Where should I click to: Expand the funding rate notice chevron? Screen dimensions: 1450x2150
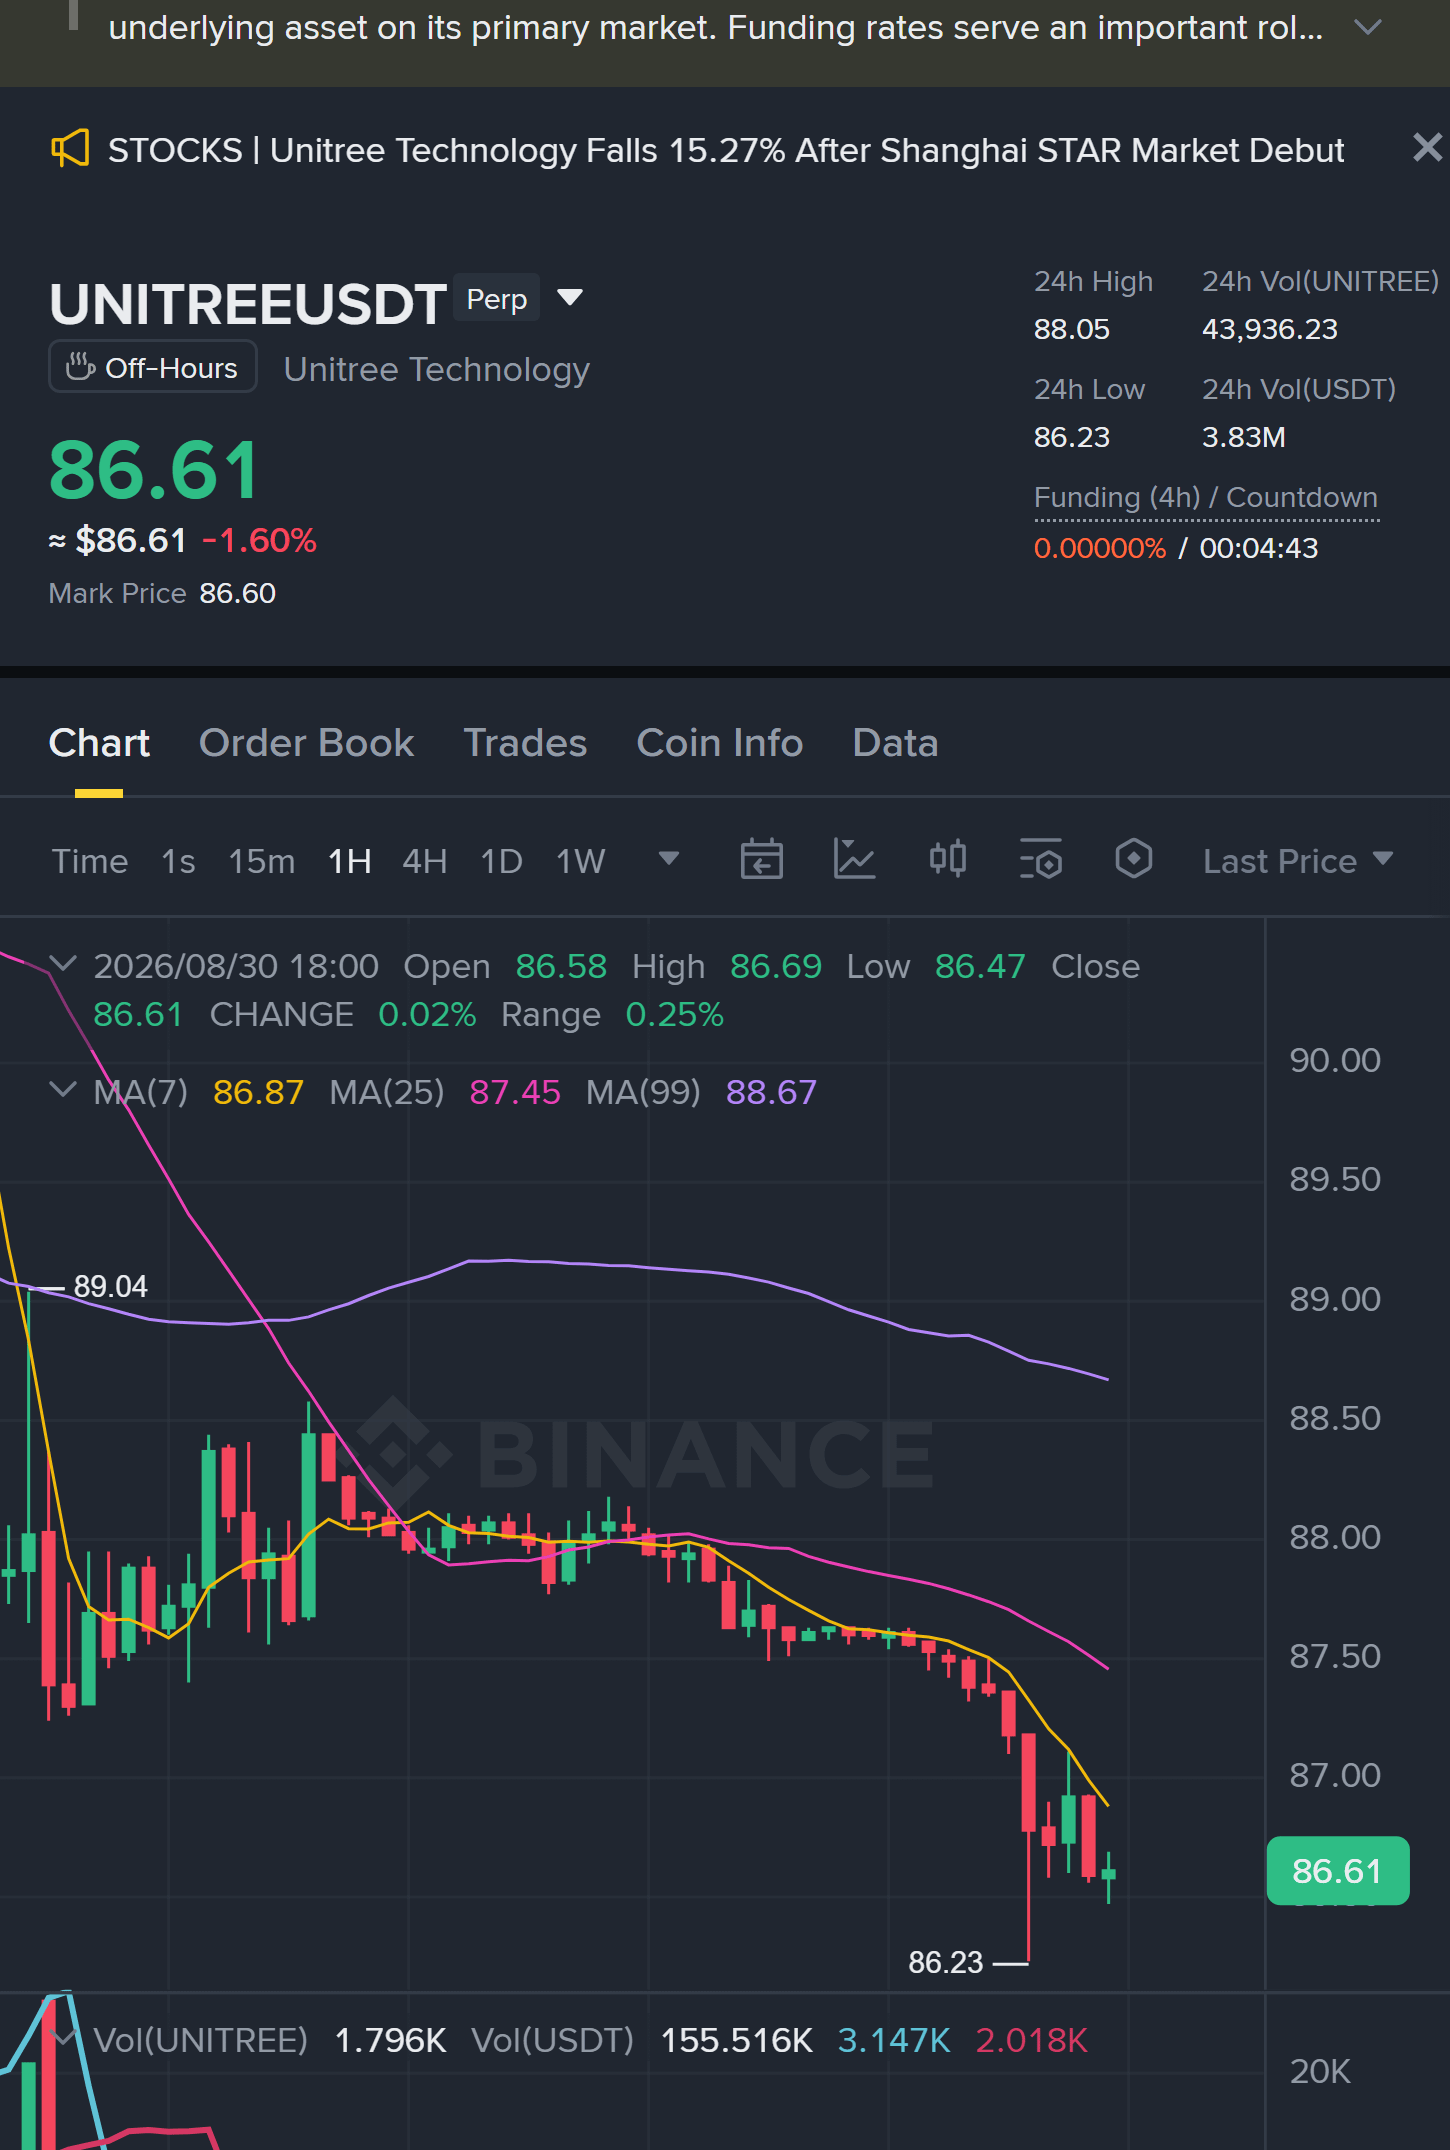1367,27
